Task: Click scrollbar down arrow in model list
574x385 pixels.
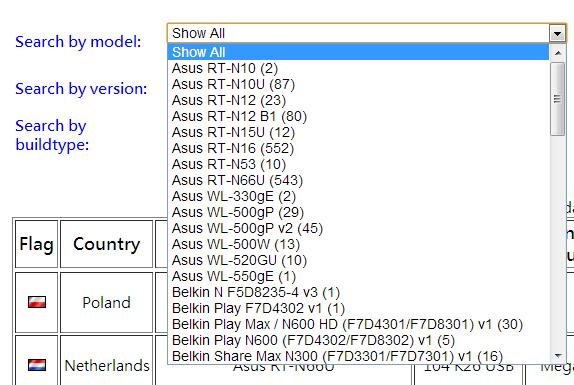Action: [558, 356]
